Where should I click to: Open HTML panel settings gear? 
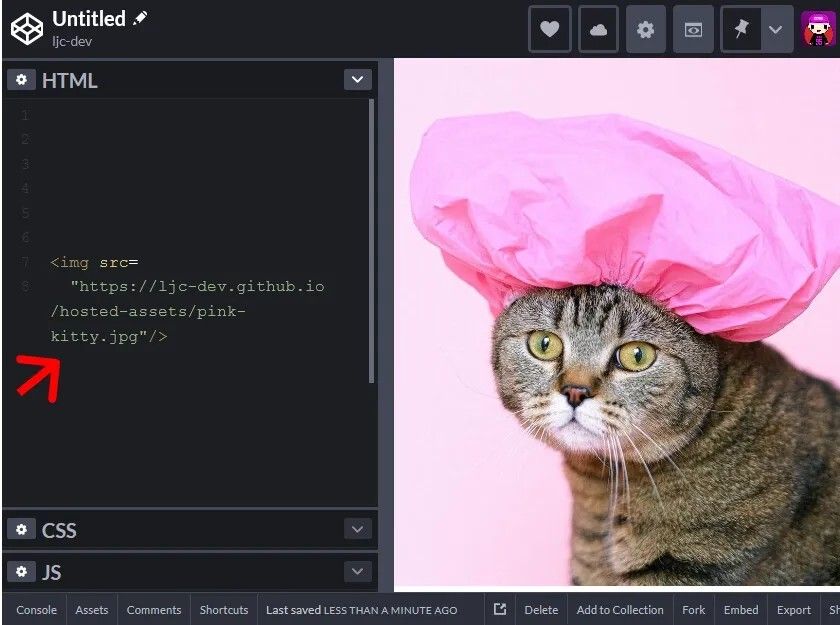(22, 80)
